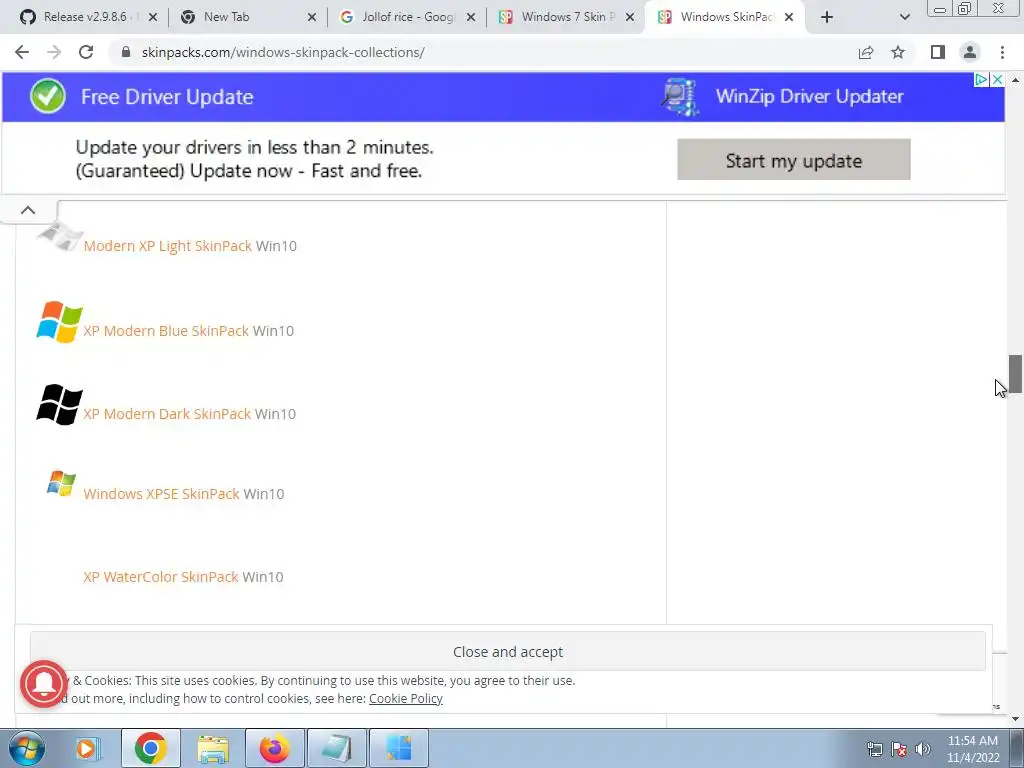Click the Free Driver Update ad banner

503,97
